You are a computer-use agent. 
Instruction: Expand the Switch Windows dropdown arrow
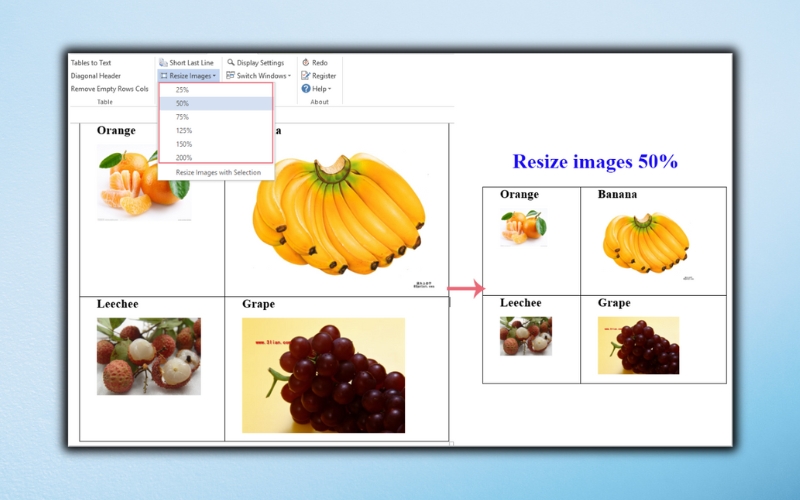pos(289,76)
